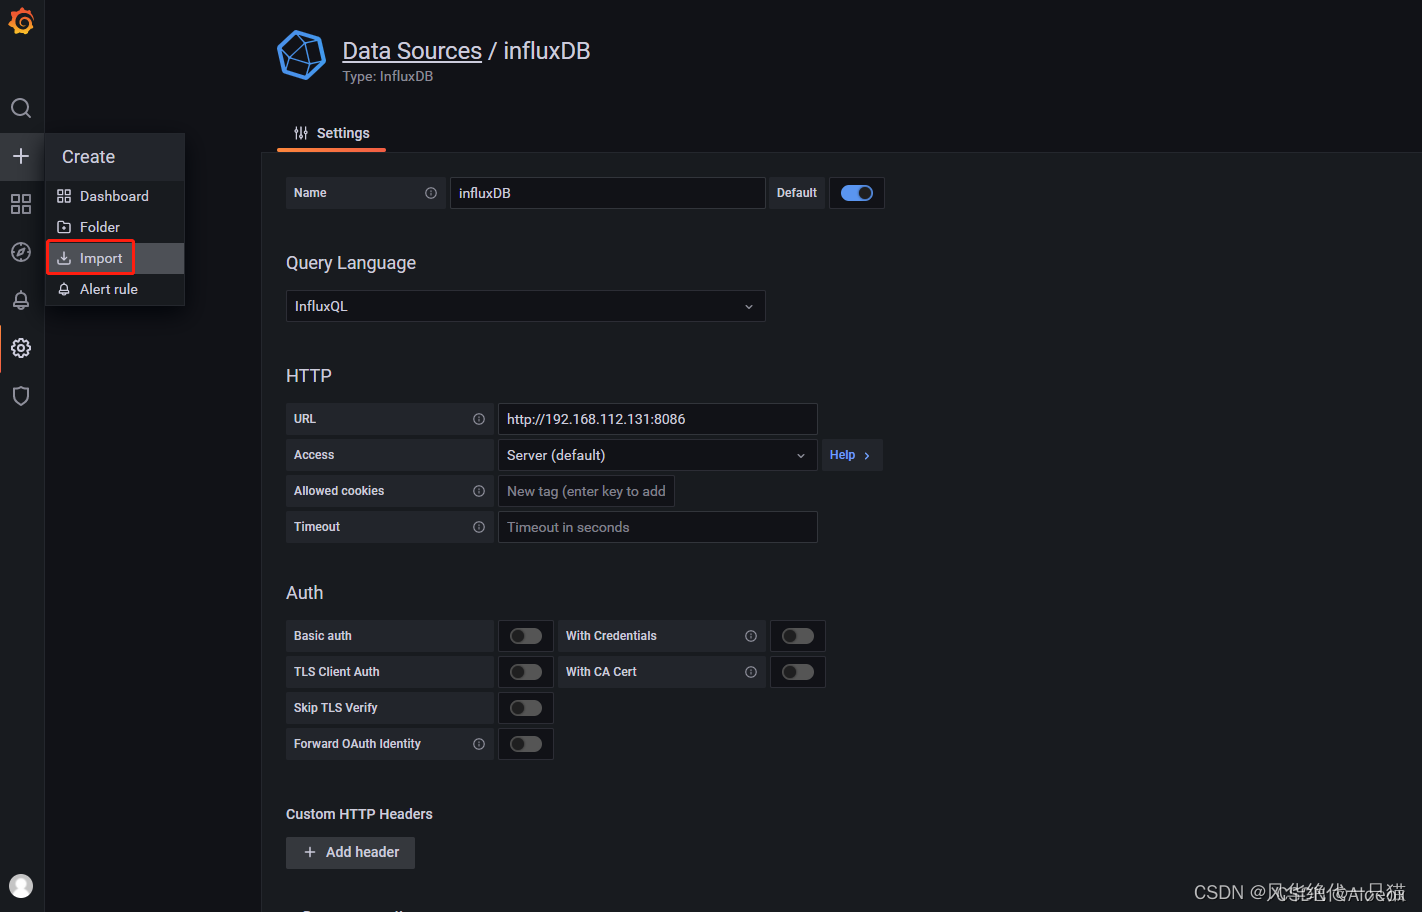The height and width of the screenshot is (912, 1422).
Task: Click the Create menu header
Action: [x=115, y=157]
